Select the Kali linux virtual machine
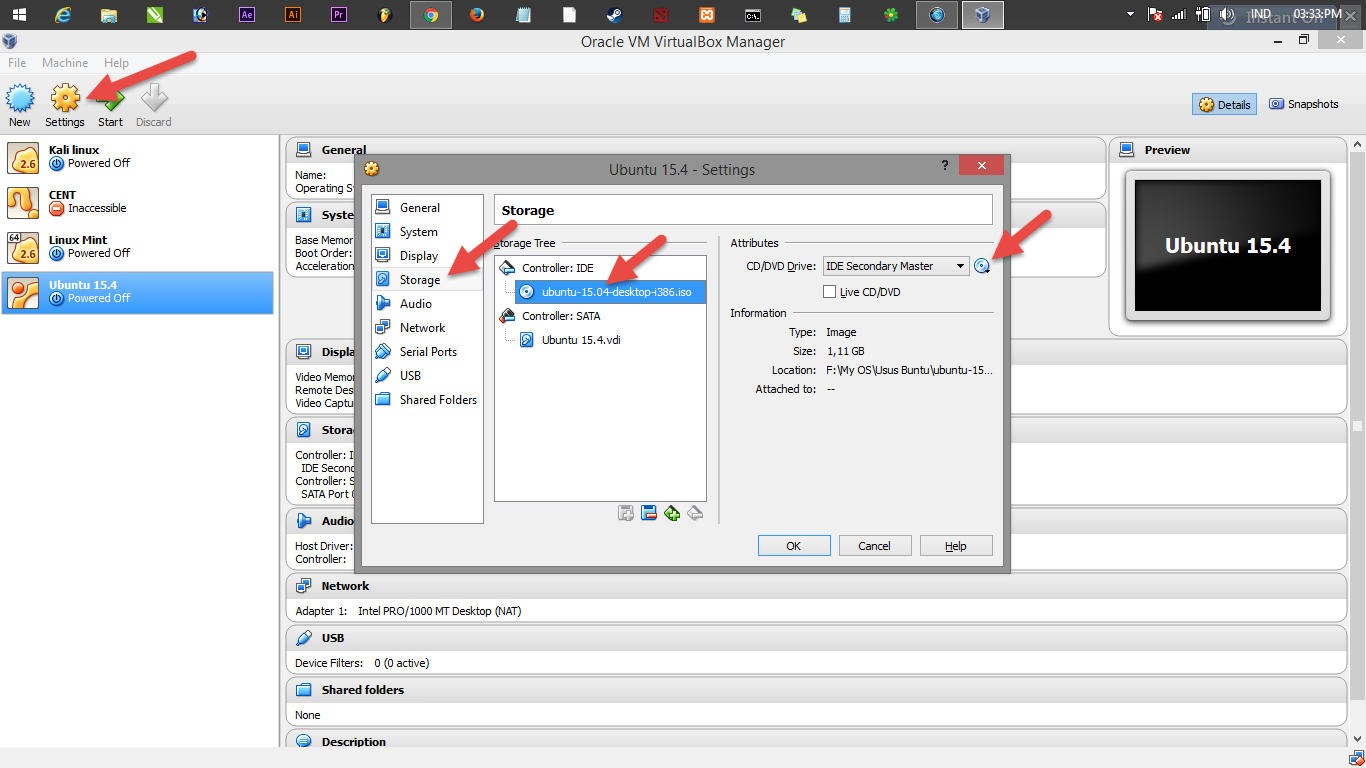The height and width of the screenshot is (768, 1366). tap(137, 157)
